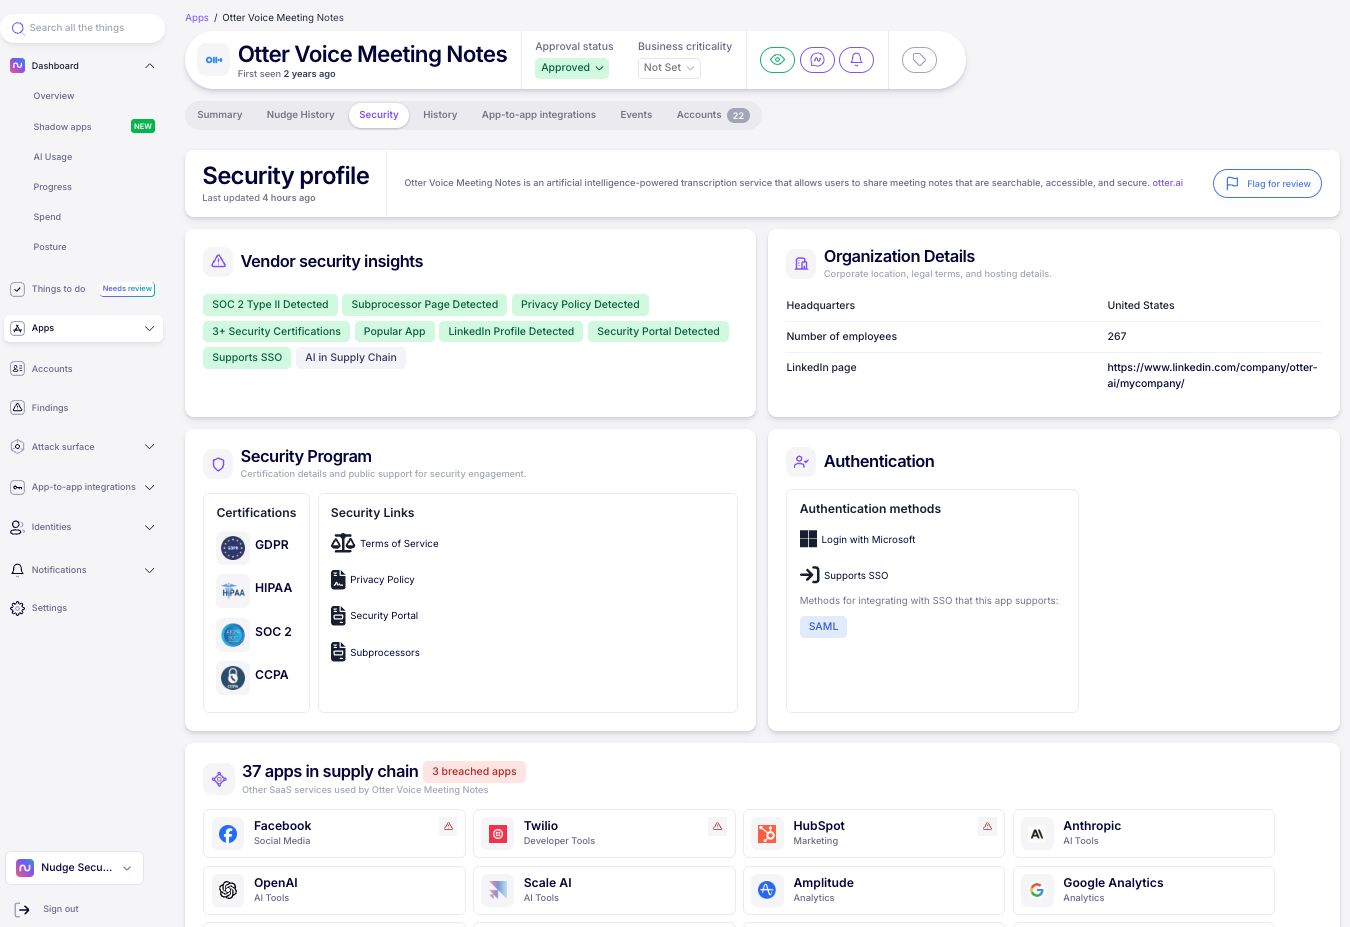Click the Flag for review button
Image resolution: width=1350 pixels, height=927 pixels.
[1267, 184]
